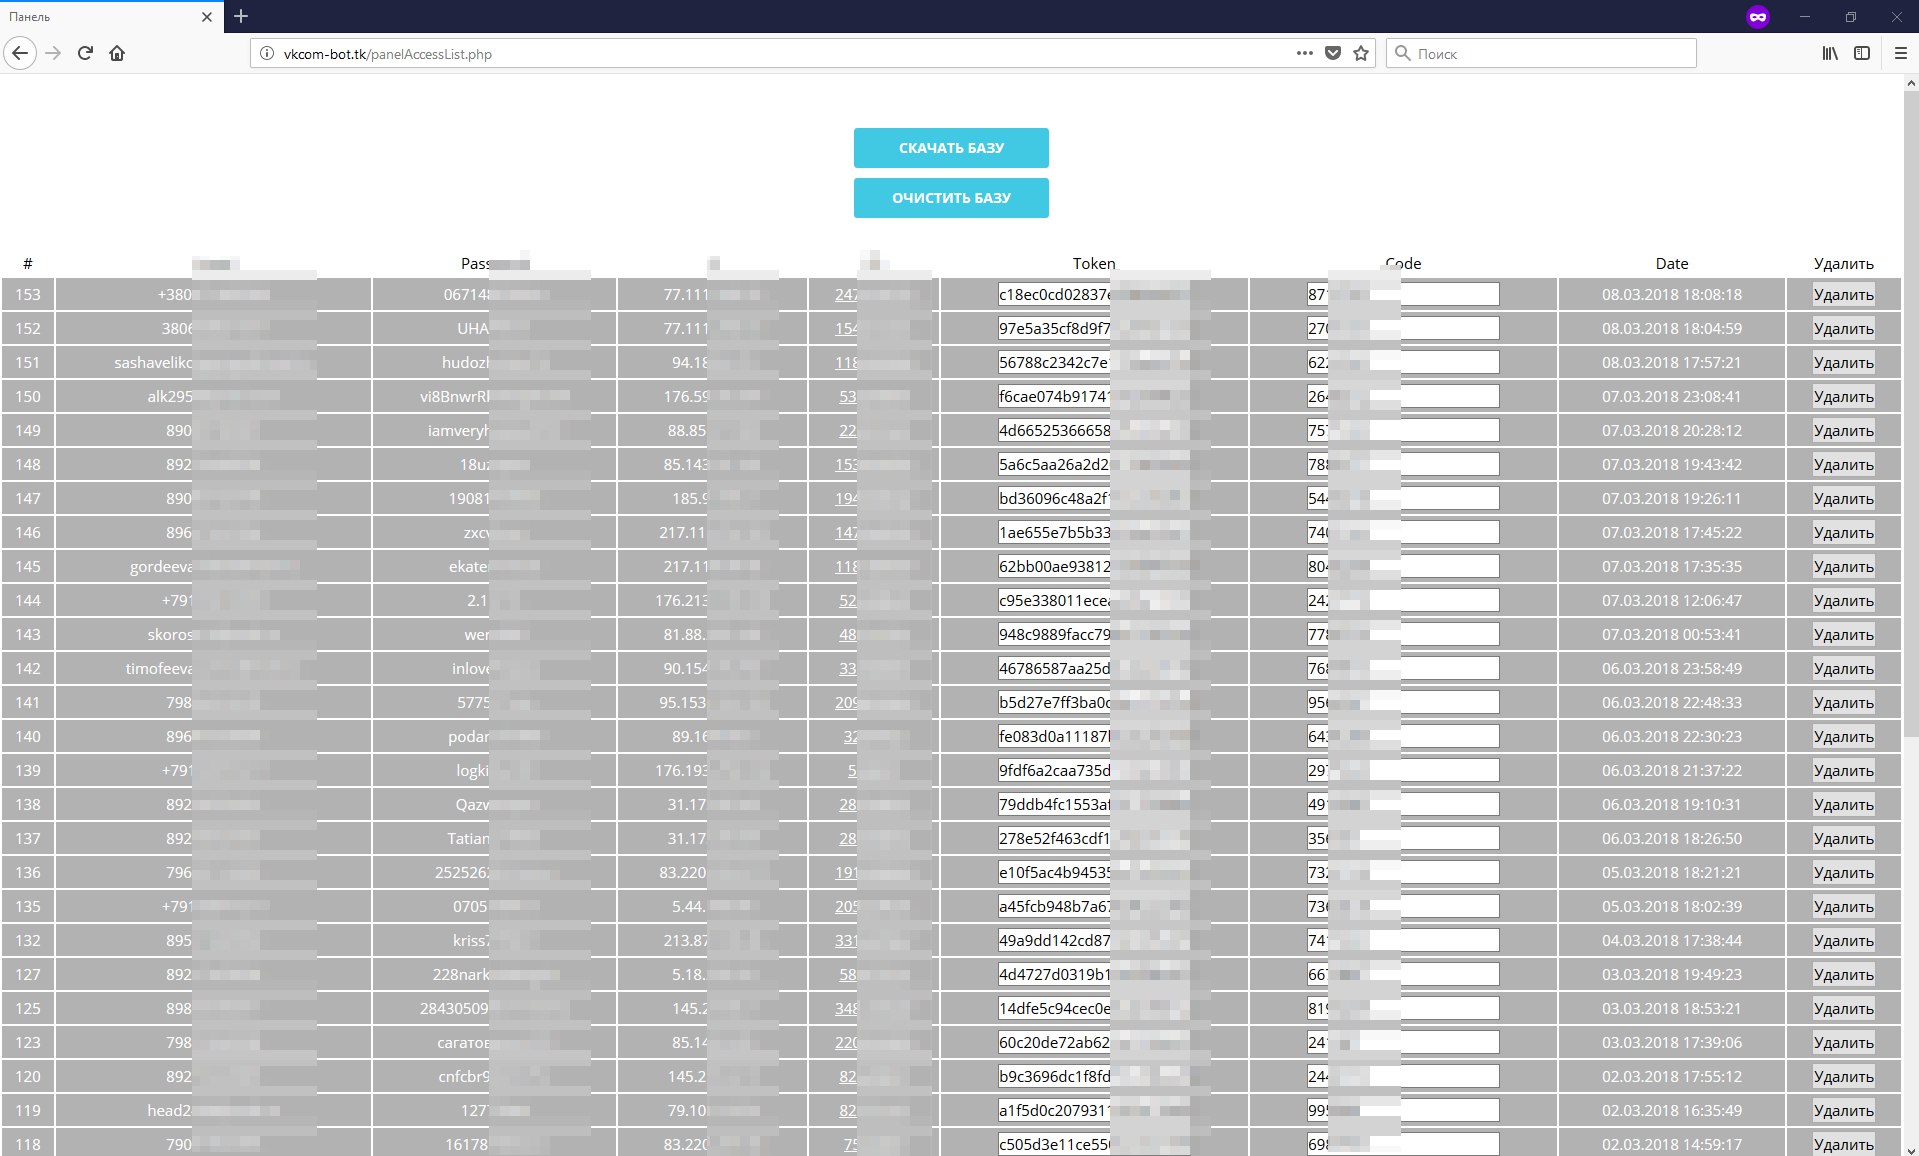The image size is (1919, 1156).
Task: Open the browser home page
Action: pyautogui.click(x=117, y=53)
